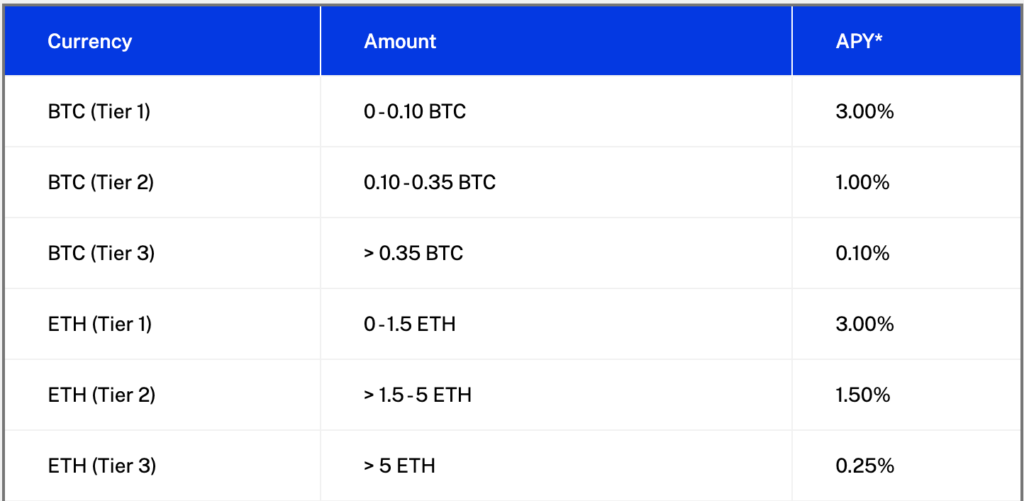The height and width of the screenshot is (501, 1024).
Task: Click the Amount column header
Action: pyautogui.click(x=400, y=42)
